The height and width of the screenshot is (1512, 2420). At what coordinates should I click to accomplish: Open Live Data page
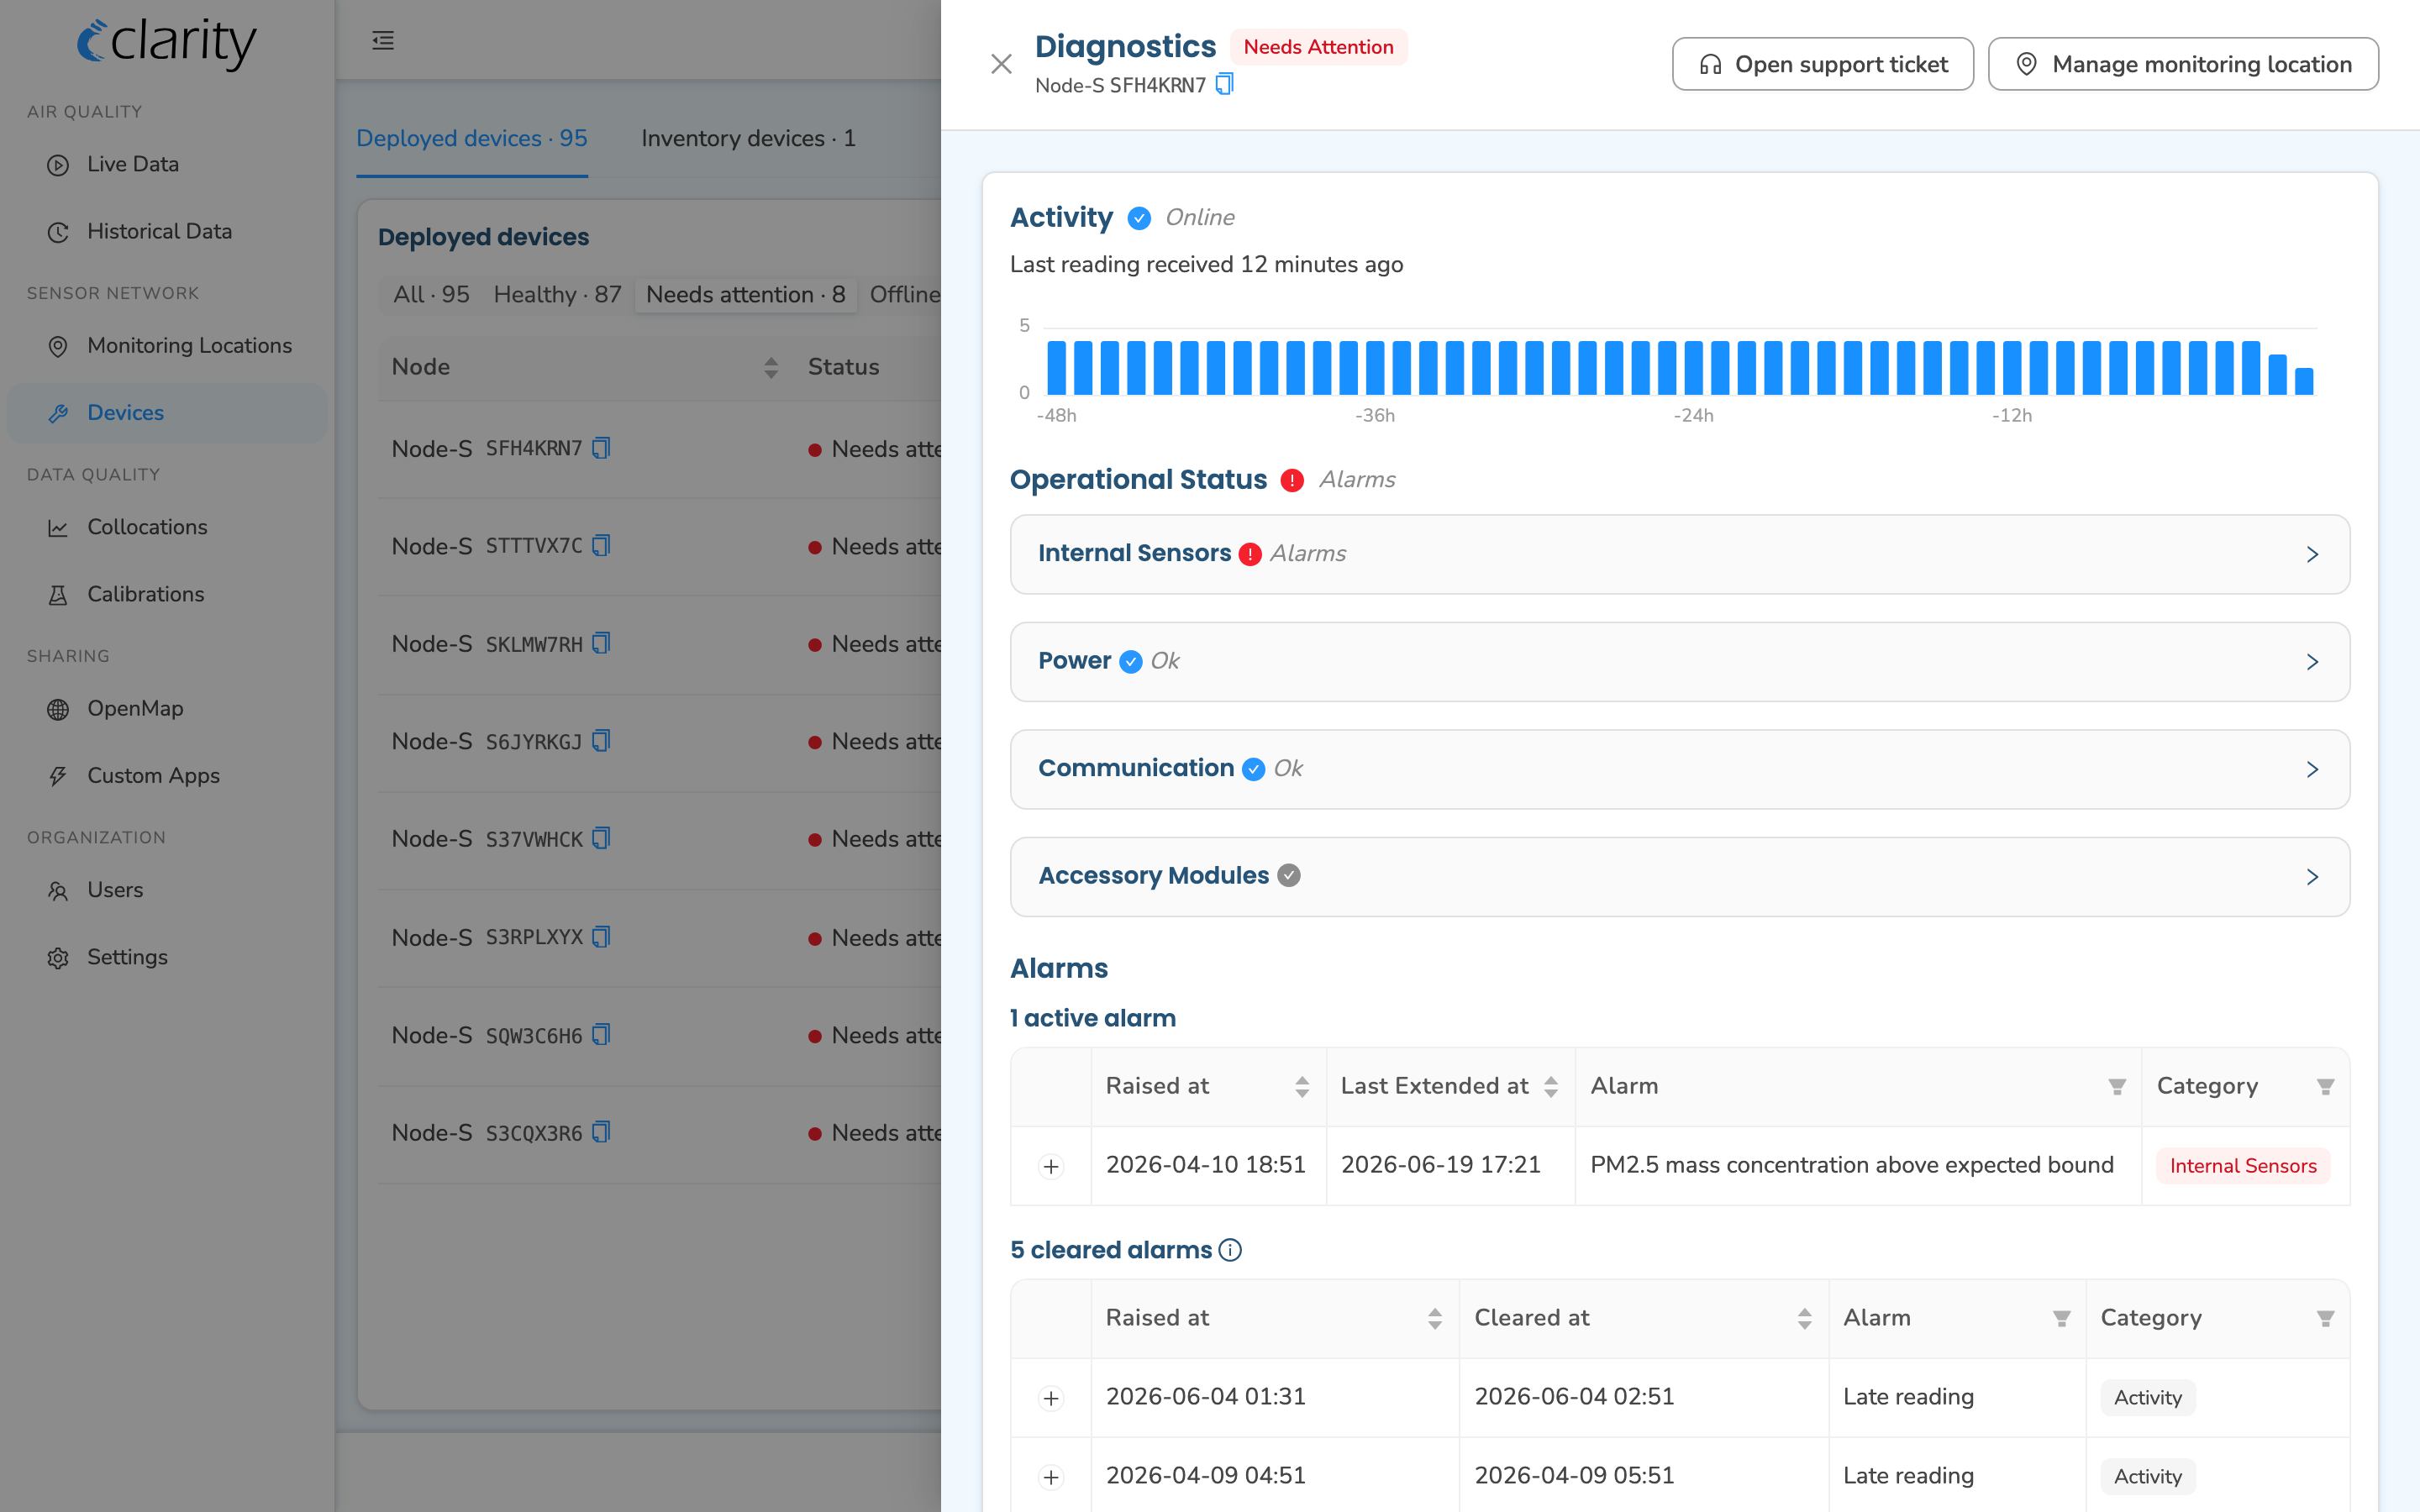pyautogui.click(x=167, y=164)
